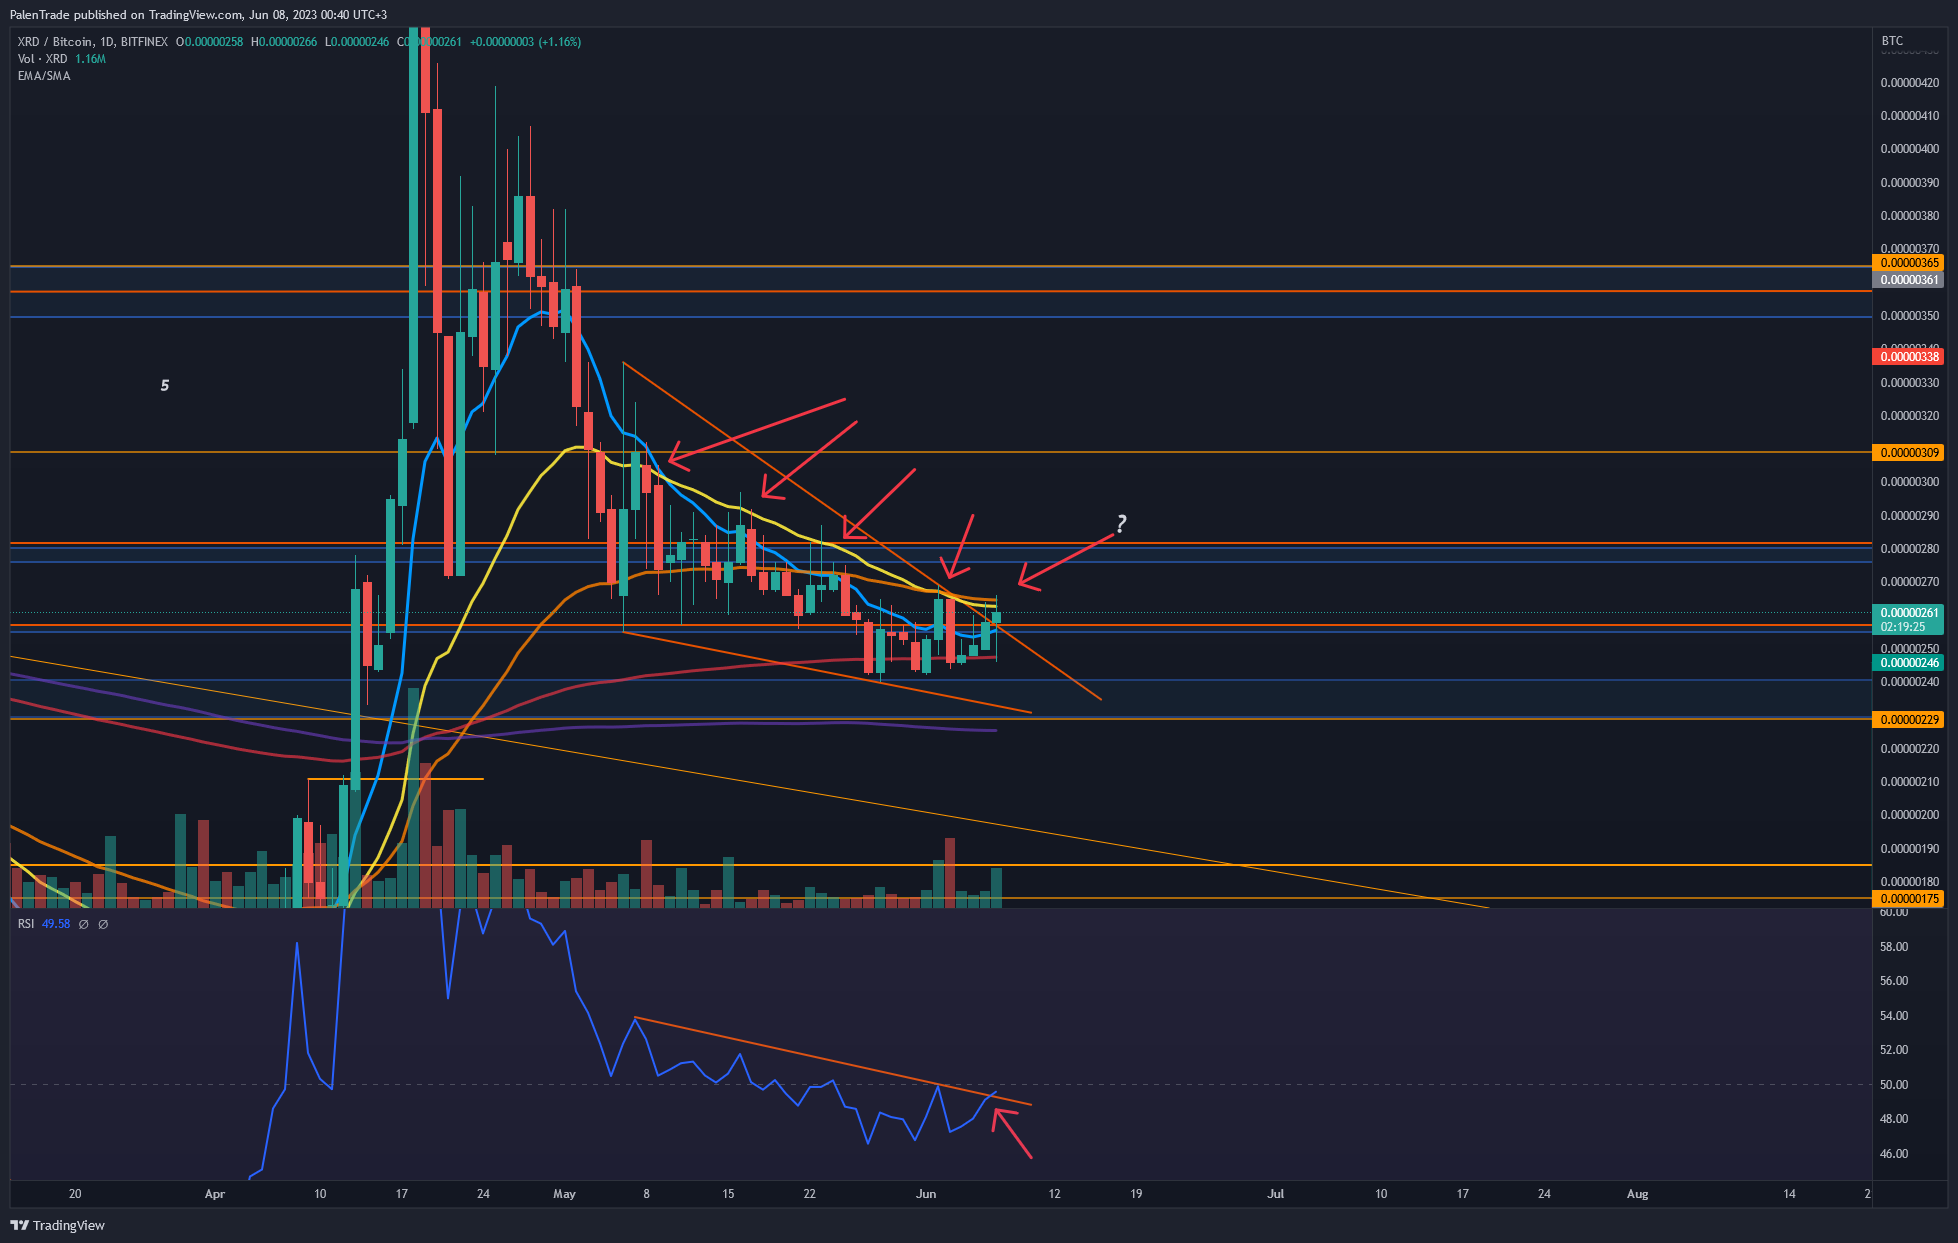
Task: Click the current price label 0.00000261
Action: tap(1908, 613)
